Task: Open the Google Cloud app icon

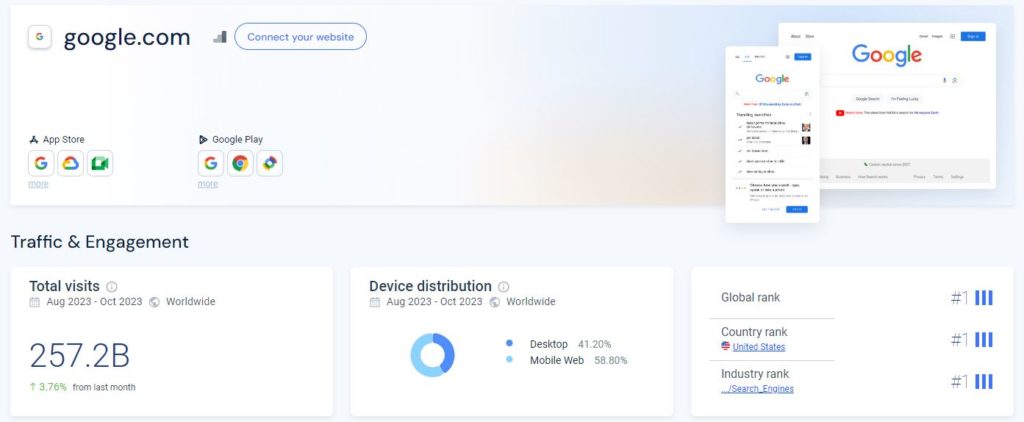Action: tap(71, 163)
